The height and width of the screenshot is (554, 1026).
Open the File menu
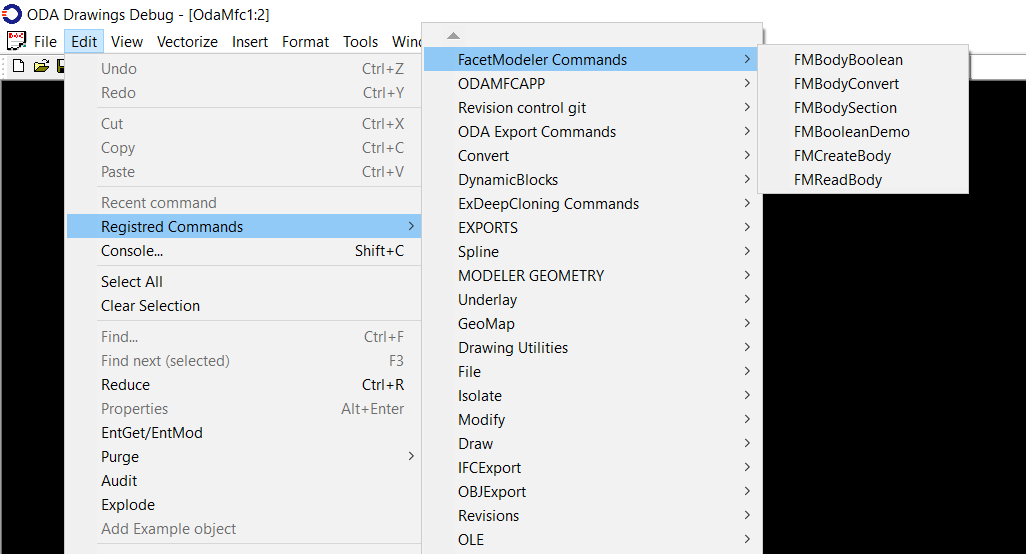pyautogui.click(x=45, y=42)
